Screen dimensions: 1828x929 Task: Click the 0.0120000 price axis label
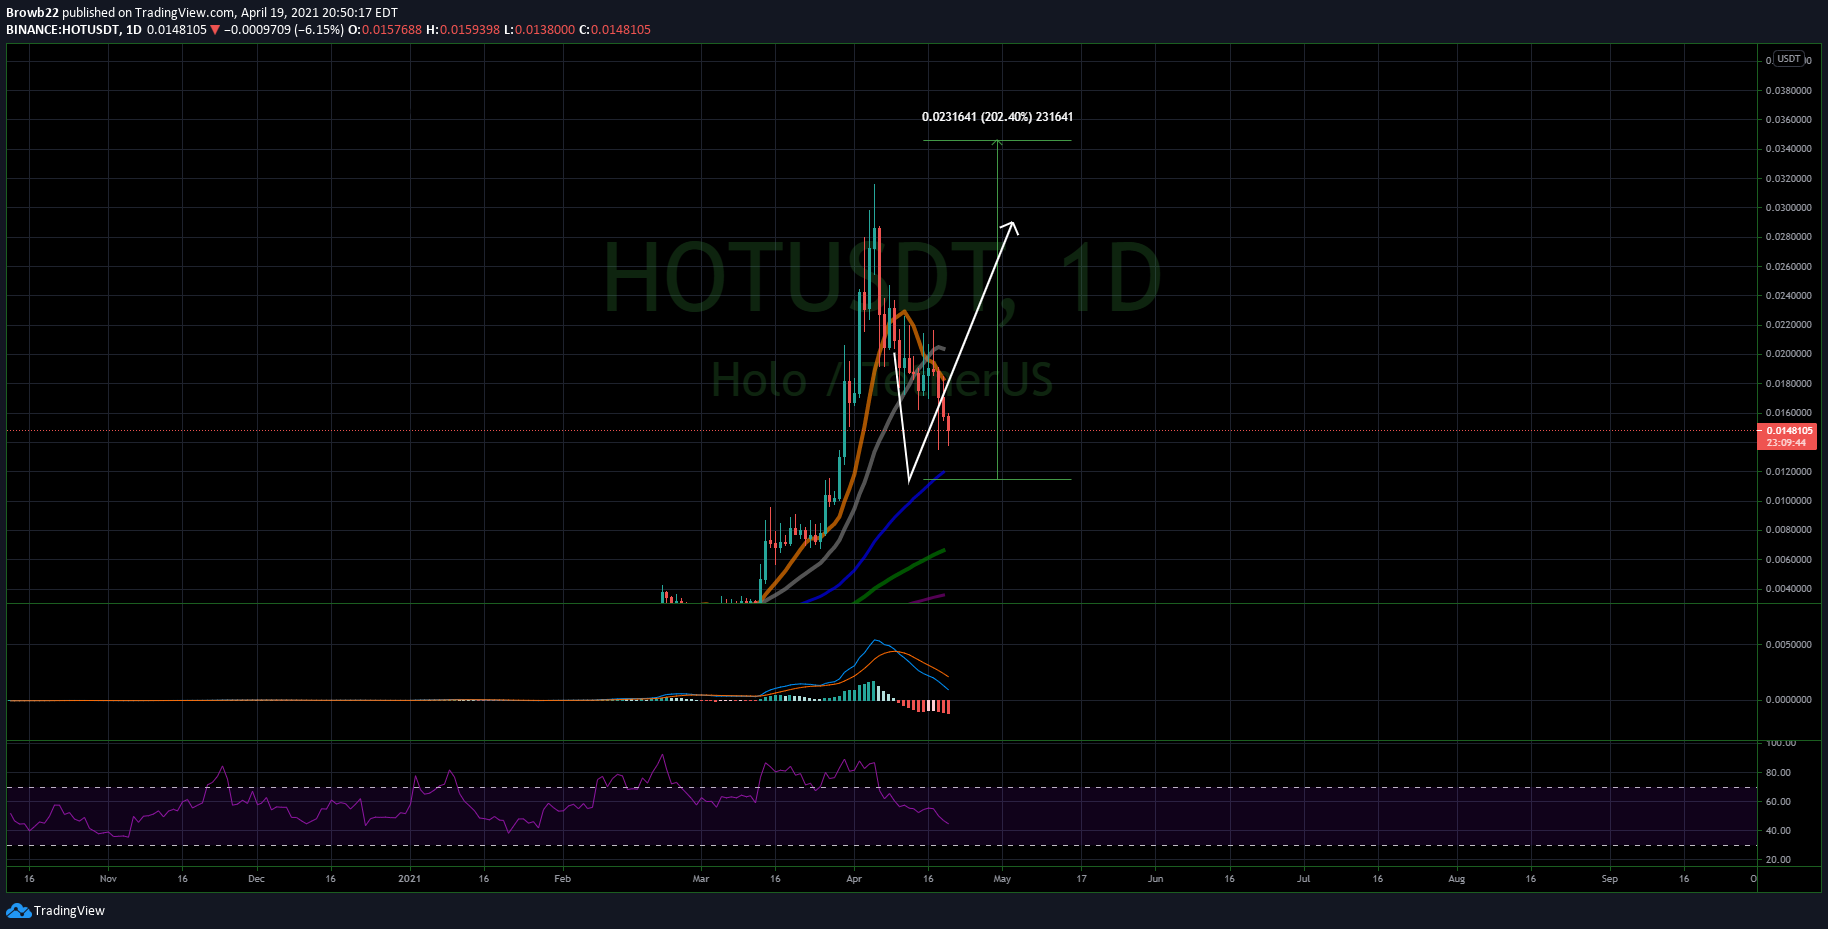pyautogui.click(x=1788, y=472)
